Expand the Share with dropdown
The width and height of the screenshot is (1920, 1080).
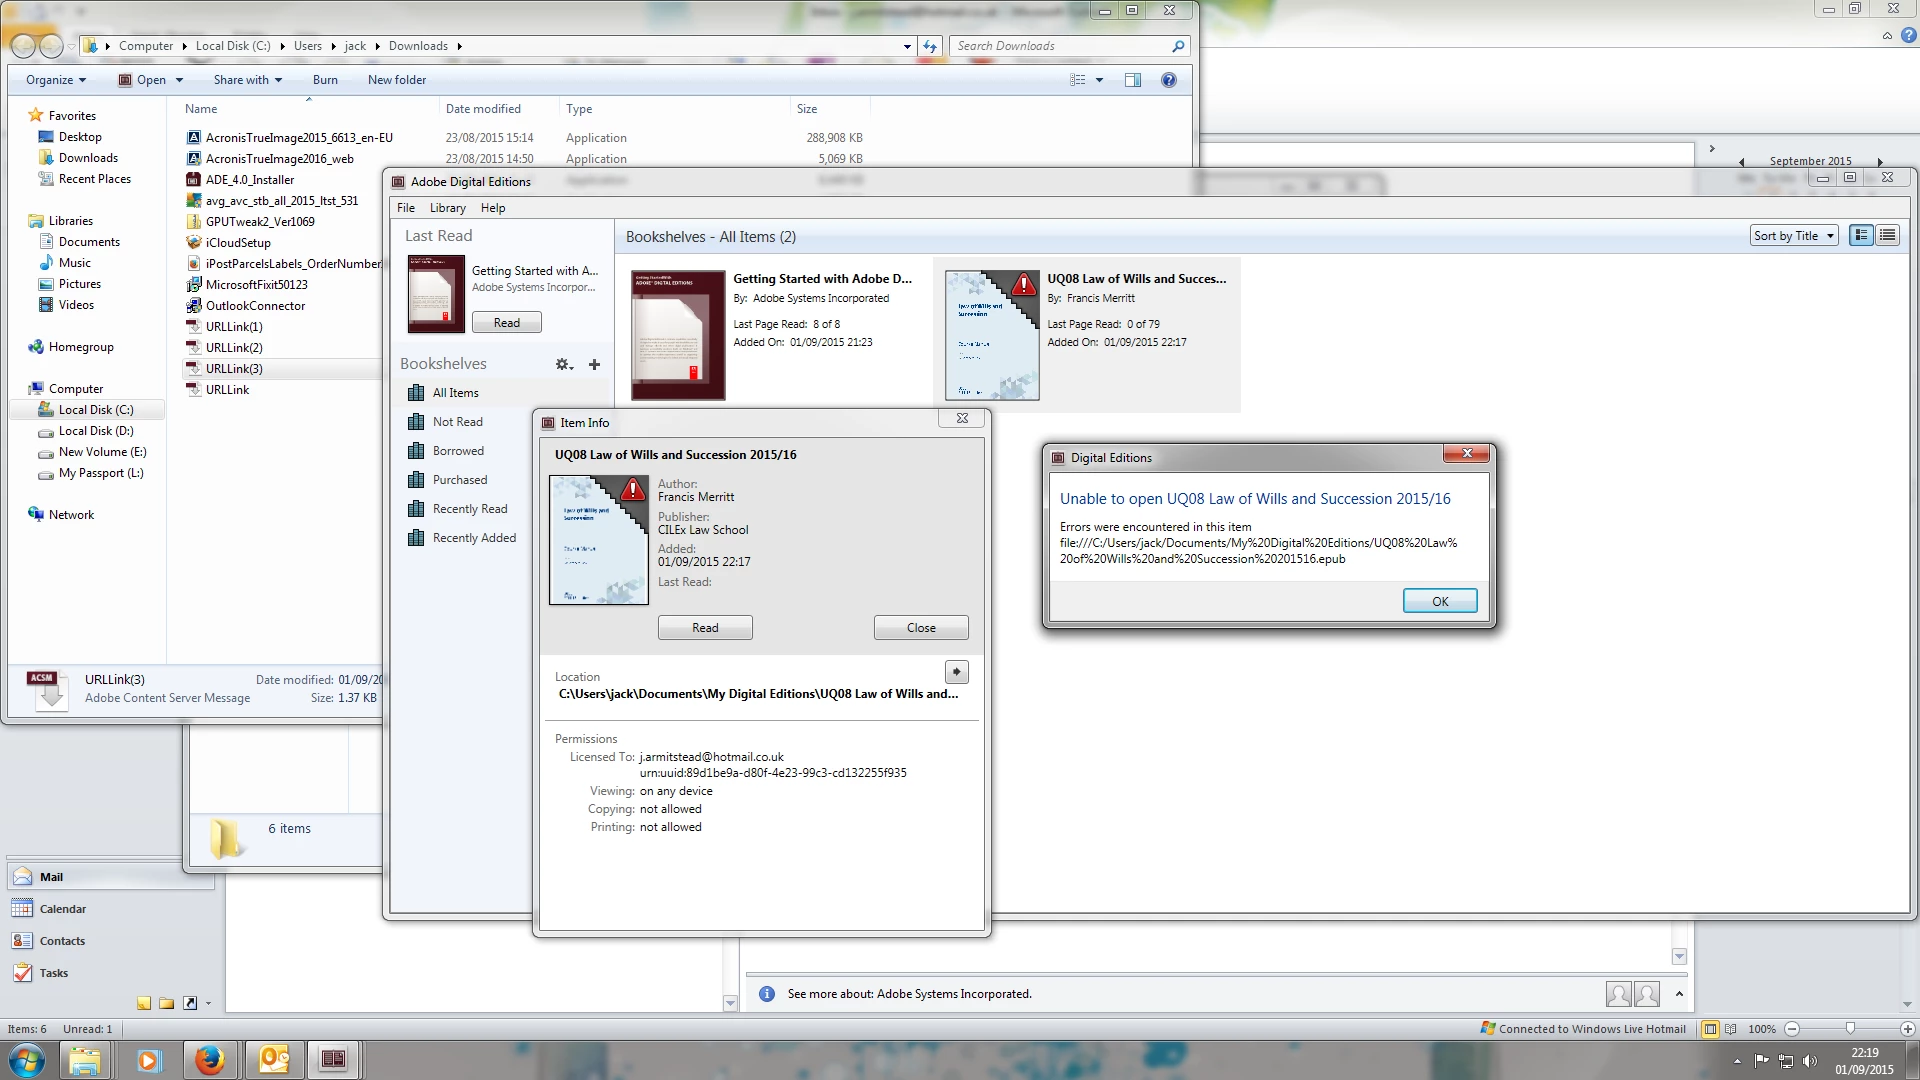click(247, 80)
